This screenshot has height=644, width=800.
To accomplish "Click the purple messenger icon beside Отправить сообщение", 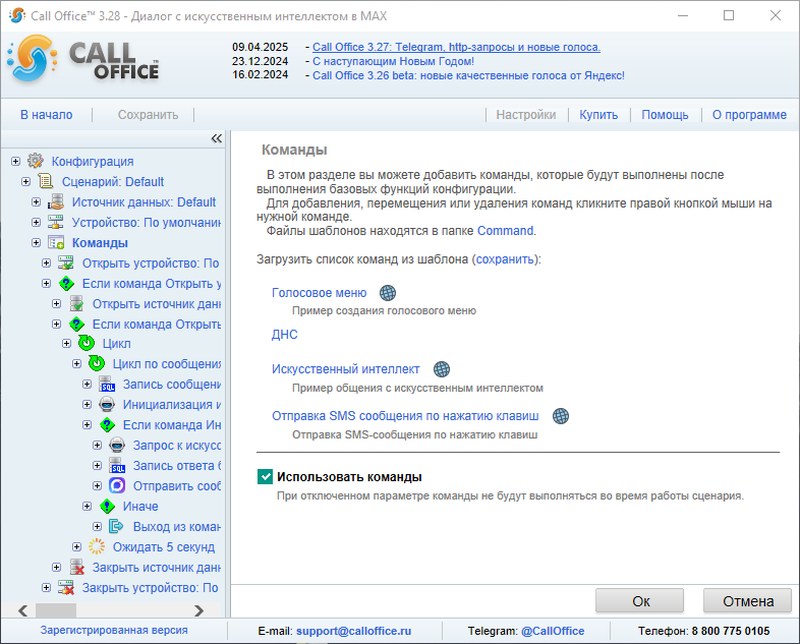I will (117, 485).
